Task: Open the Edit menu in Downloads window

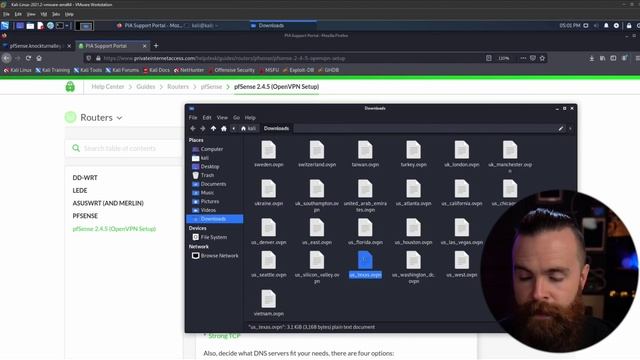Action: click(x=207, y=118)
